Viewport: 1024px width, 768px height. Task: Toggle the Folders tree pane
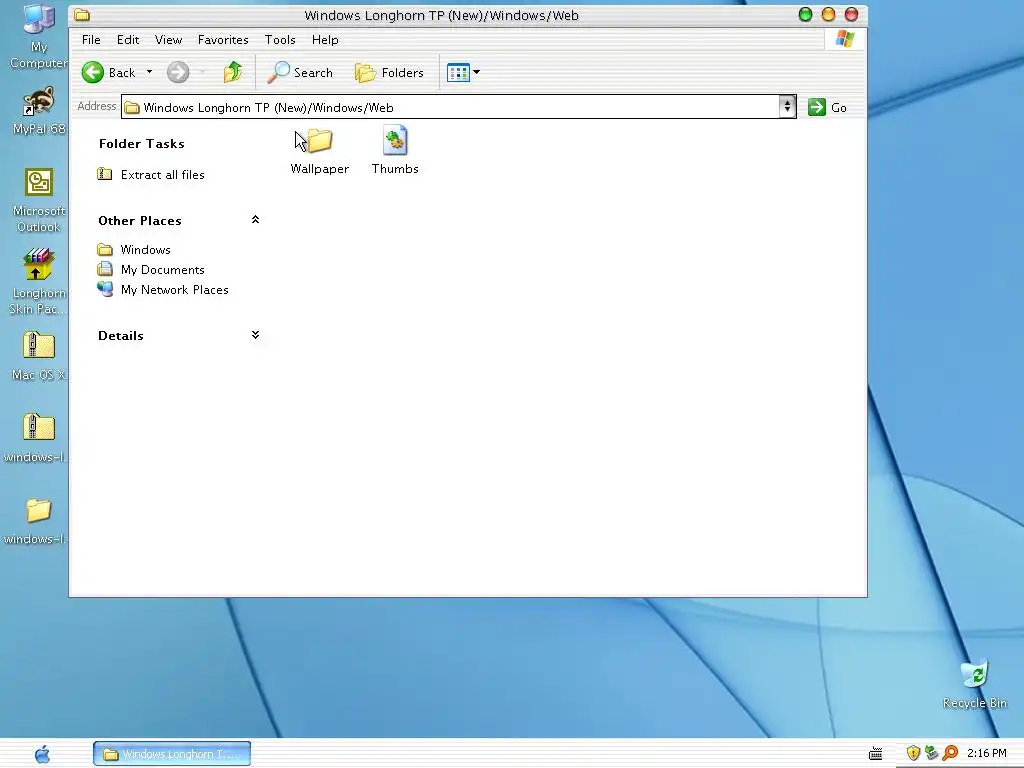click(389, 72)
